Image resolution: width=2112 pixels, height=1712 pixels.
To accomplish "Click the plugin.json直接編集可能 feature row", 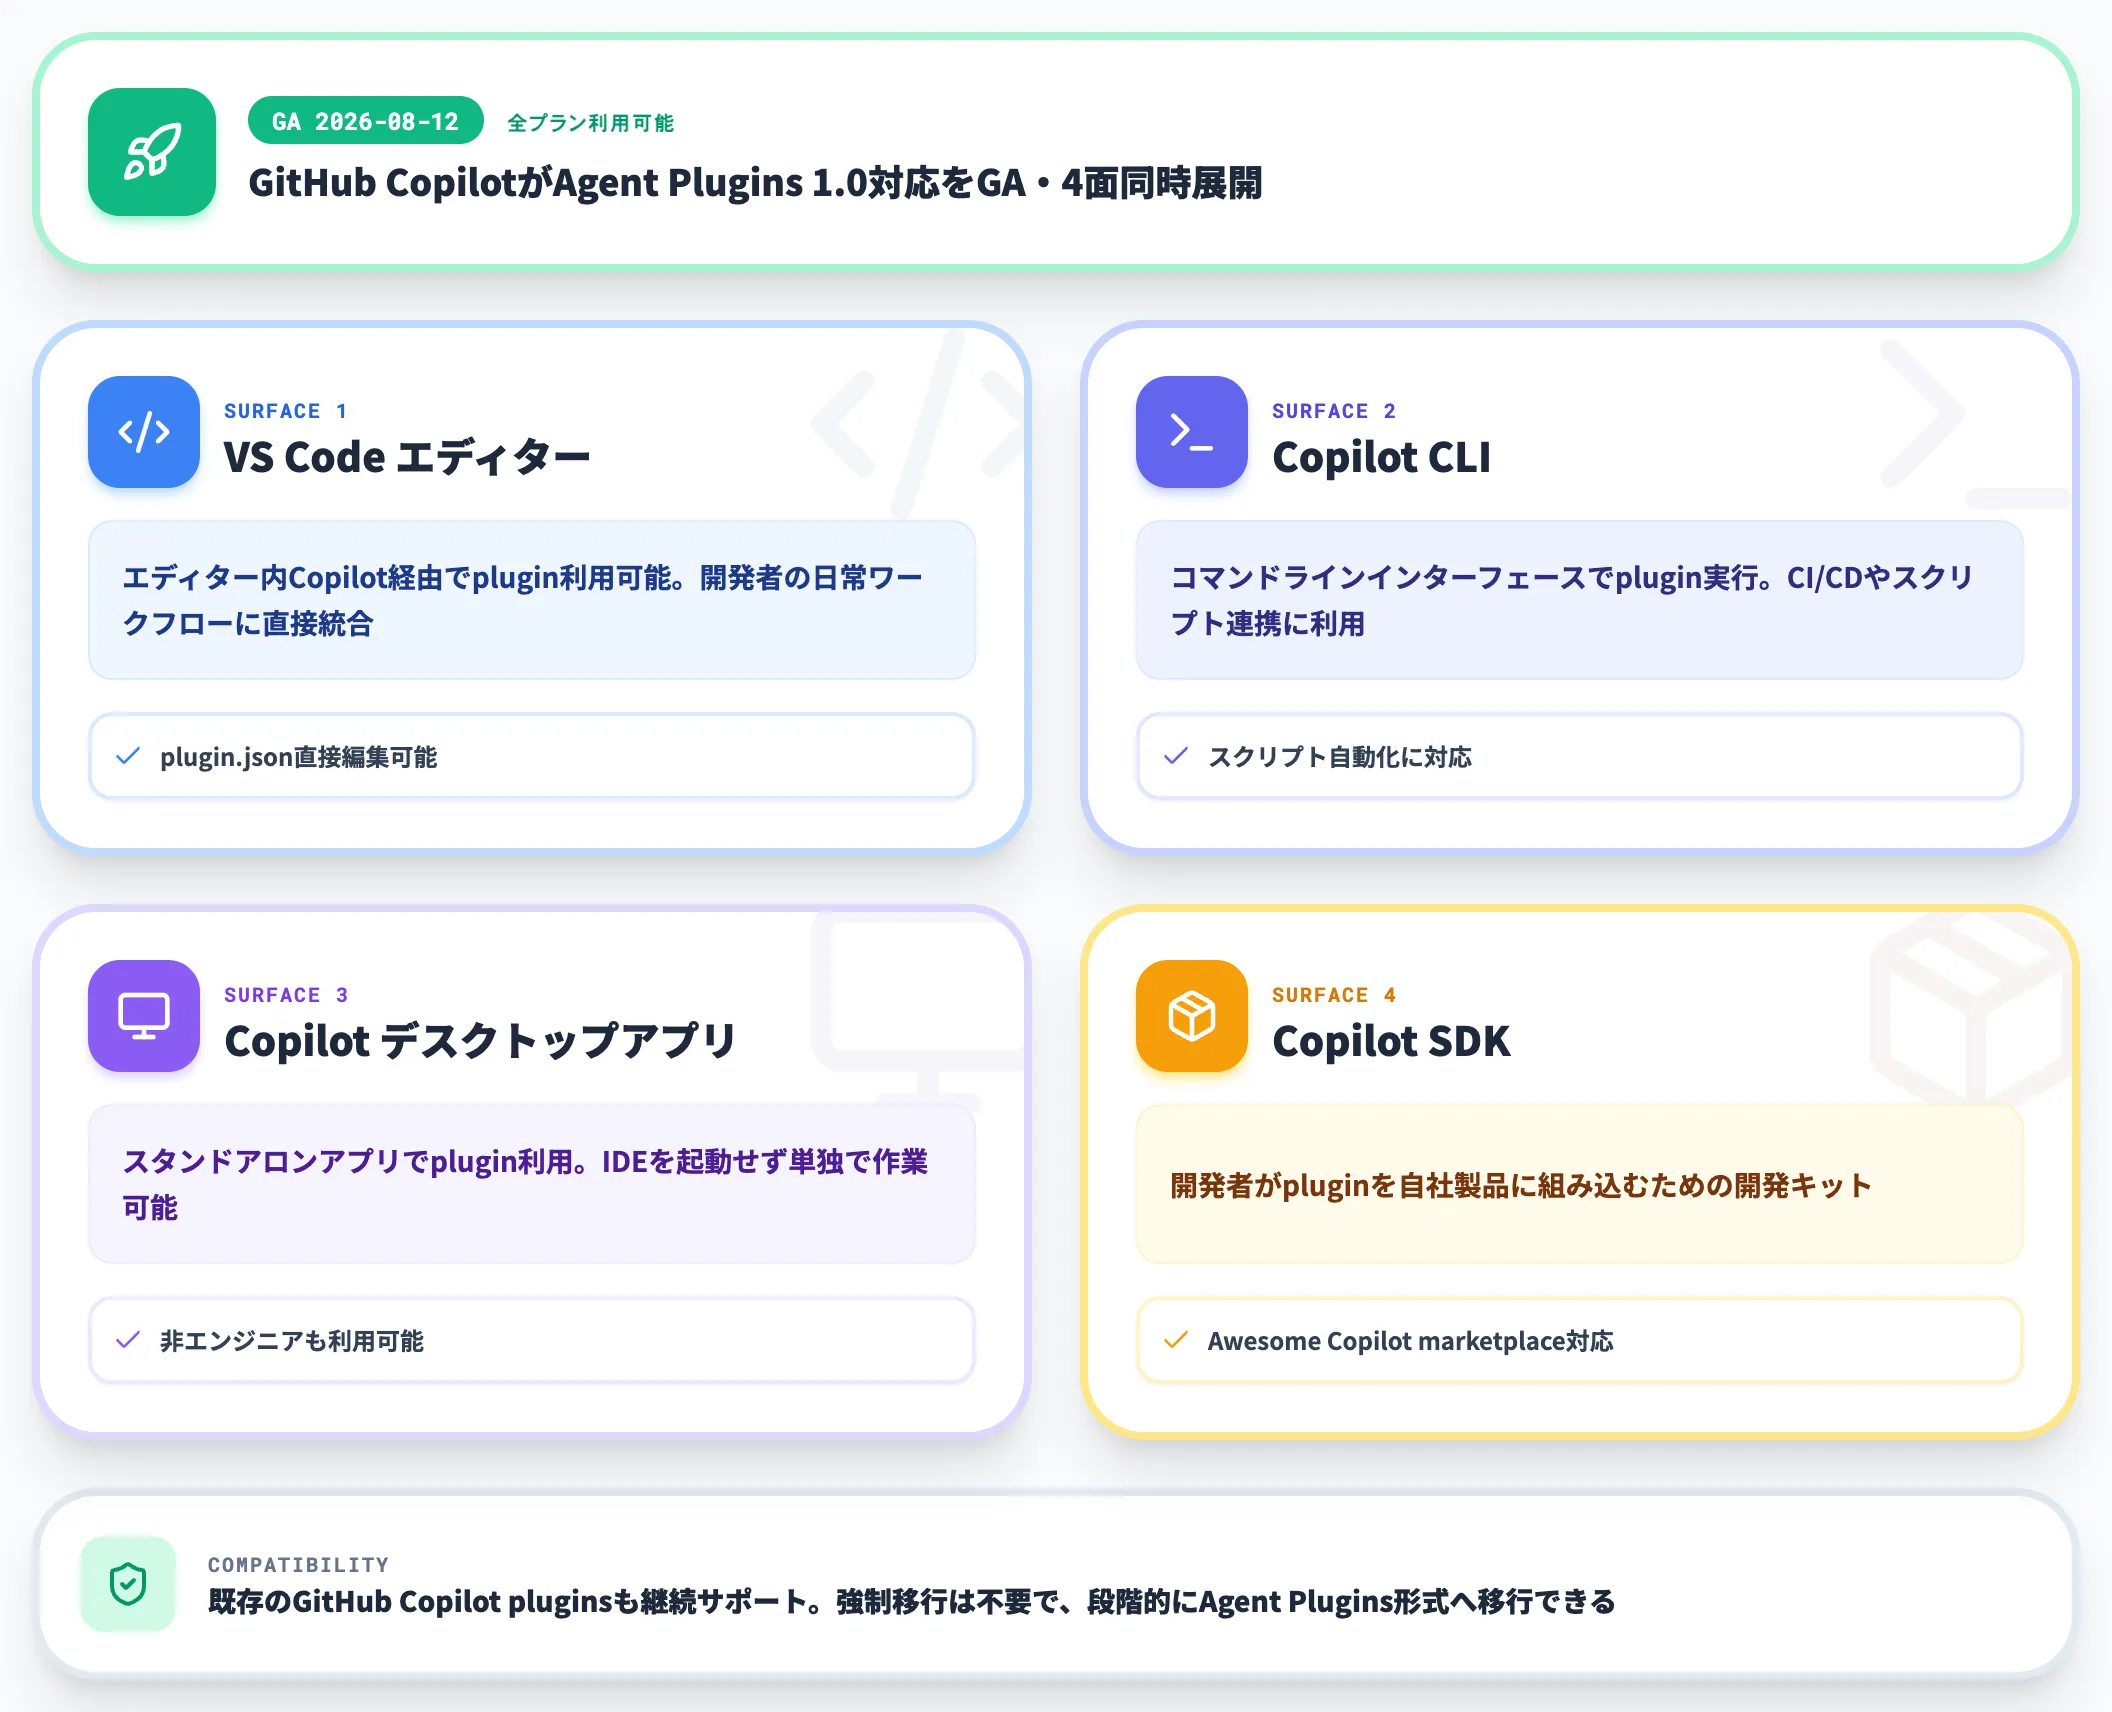I will pyautogui.click(x=532, y=756).
